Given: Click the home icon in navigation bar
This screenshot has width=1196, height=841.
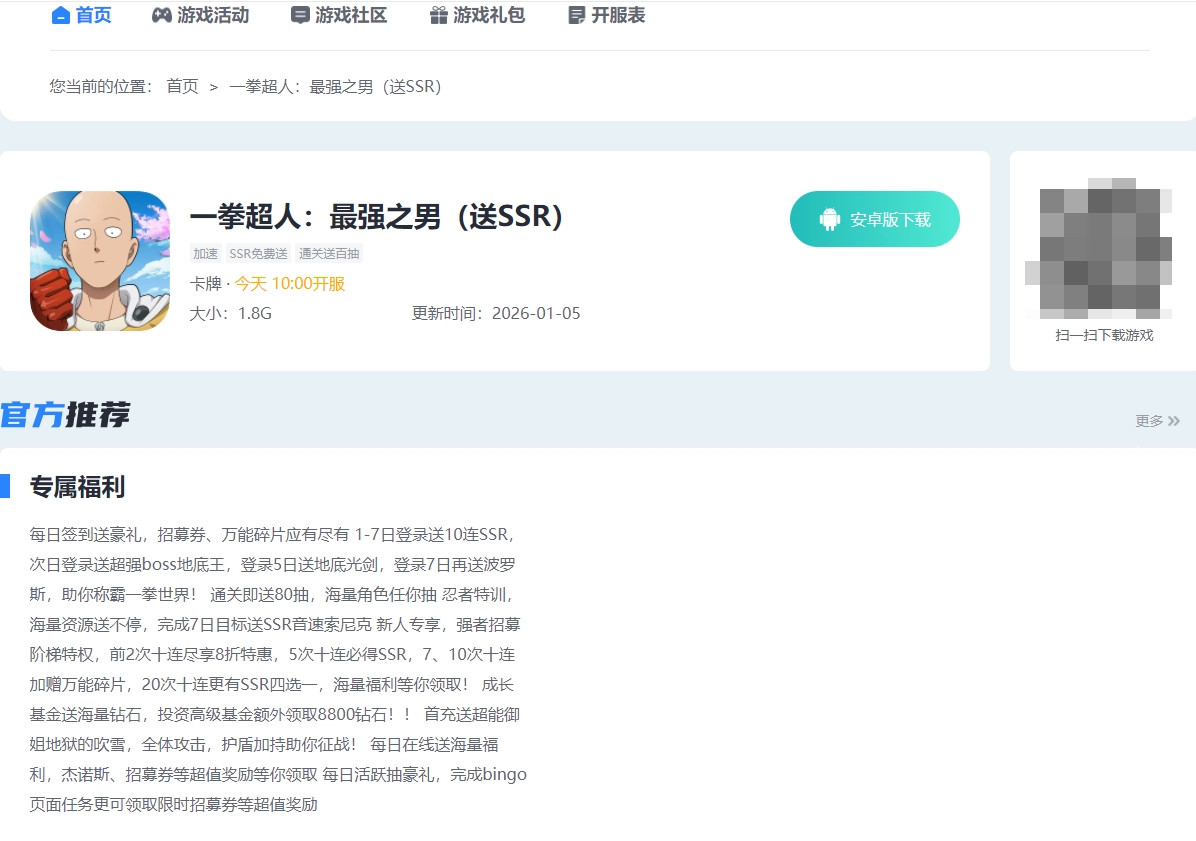Looking at the screenshot, I should click(x=61, y=16).
